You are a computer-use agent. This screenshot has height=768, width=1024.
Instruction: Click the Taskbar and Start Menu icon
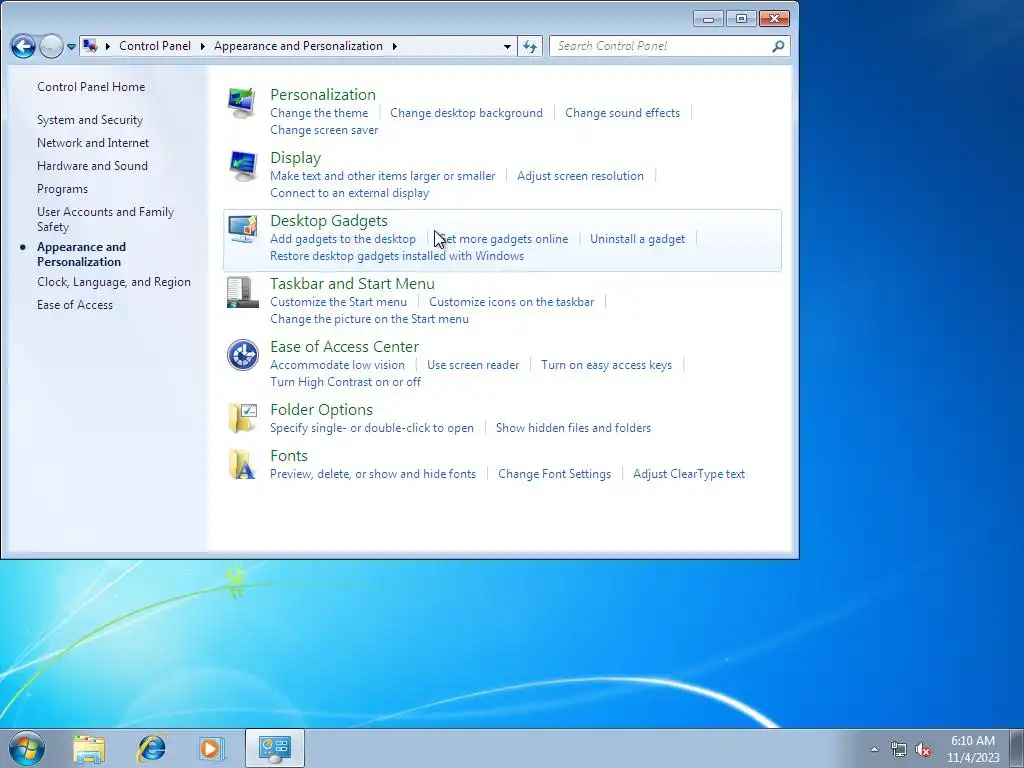click(242, 292)
